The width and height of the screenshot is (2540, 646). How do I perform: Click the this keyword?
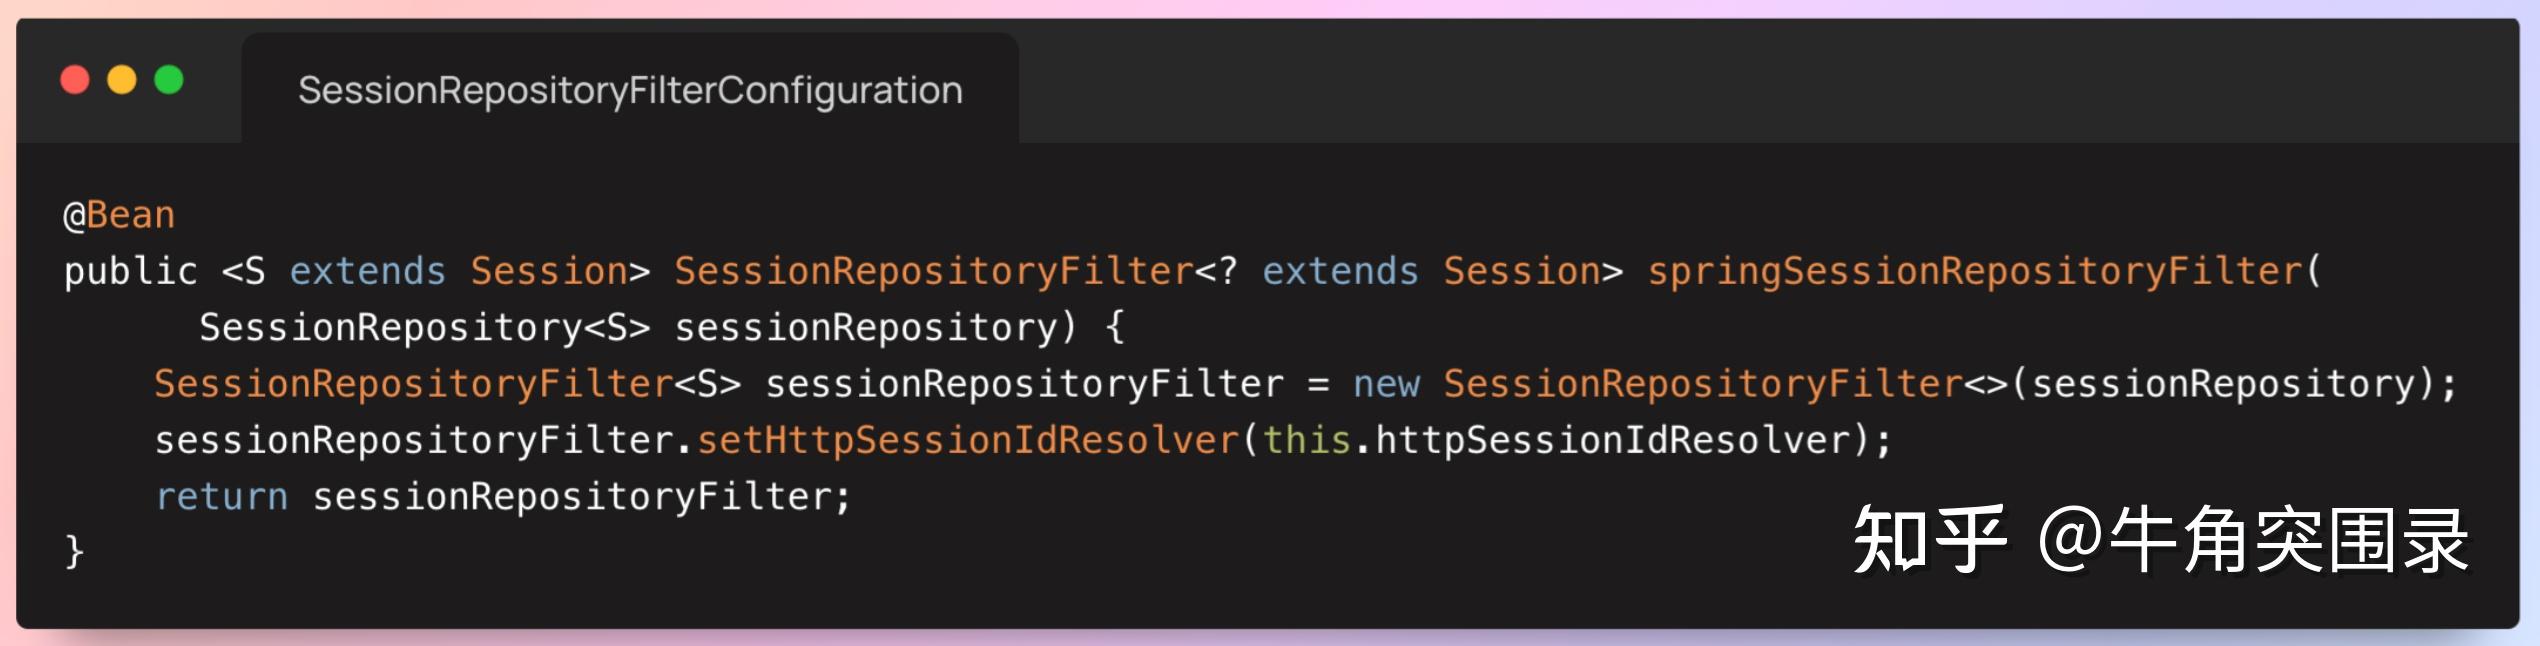[1307, 440]
